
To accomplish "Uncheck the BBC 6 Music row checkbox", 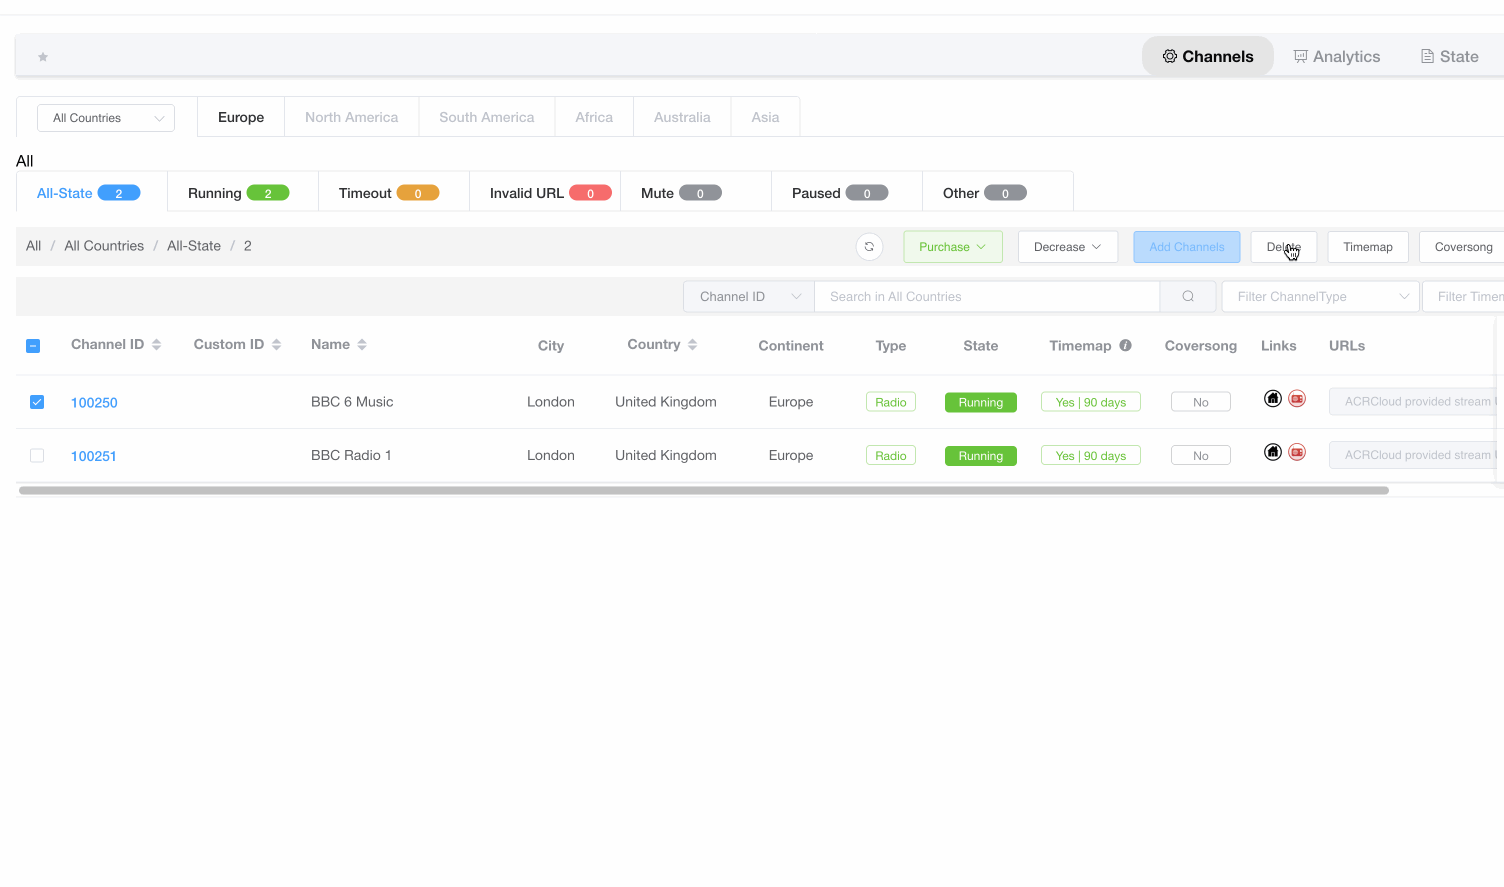I will click(37, 402).
